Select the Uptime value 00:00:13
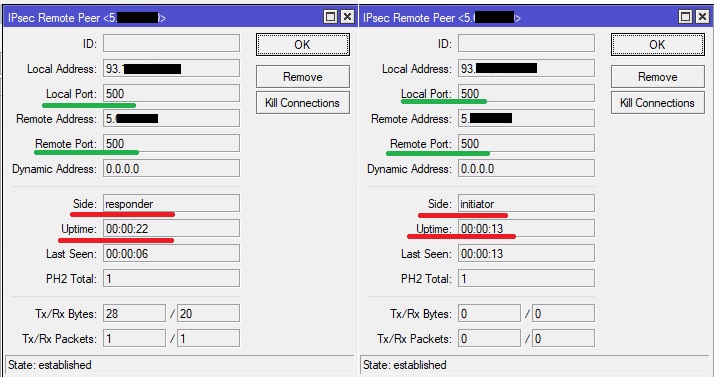715x377 pixels. tap(526, 228)
